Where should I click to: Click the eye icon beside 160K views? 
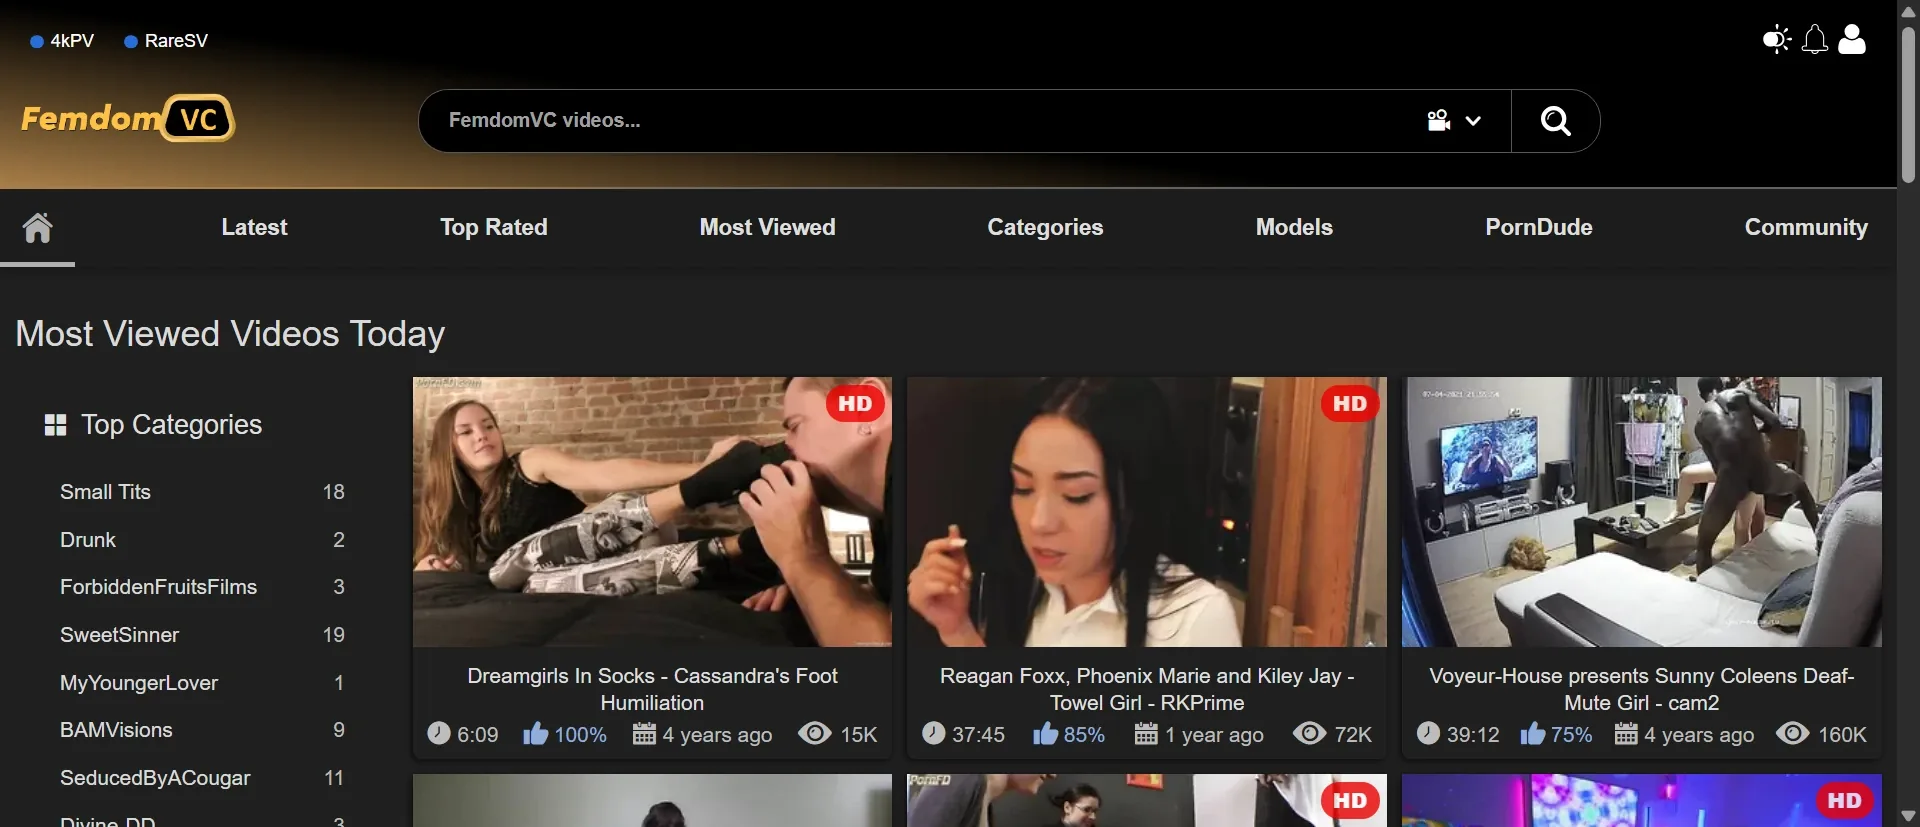(1792, 734)
